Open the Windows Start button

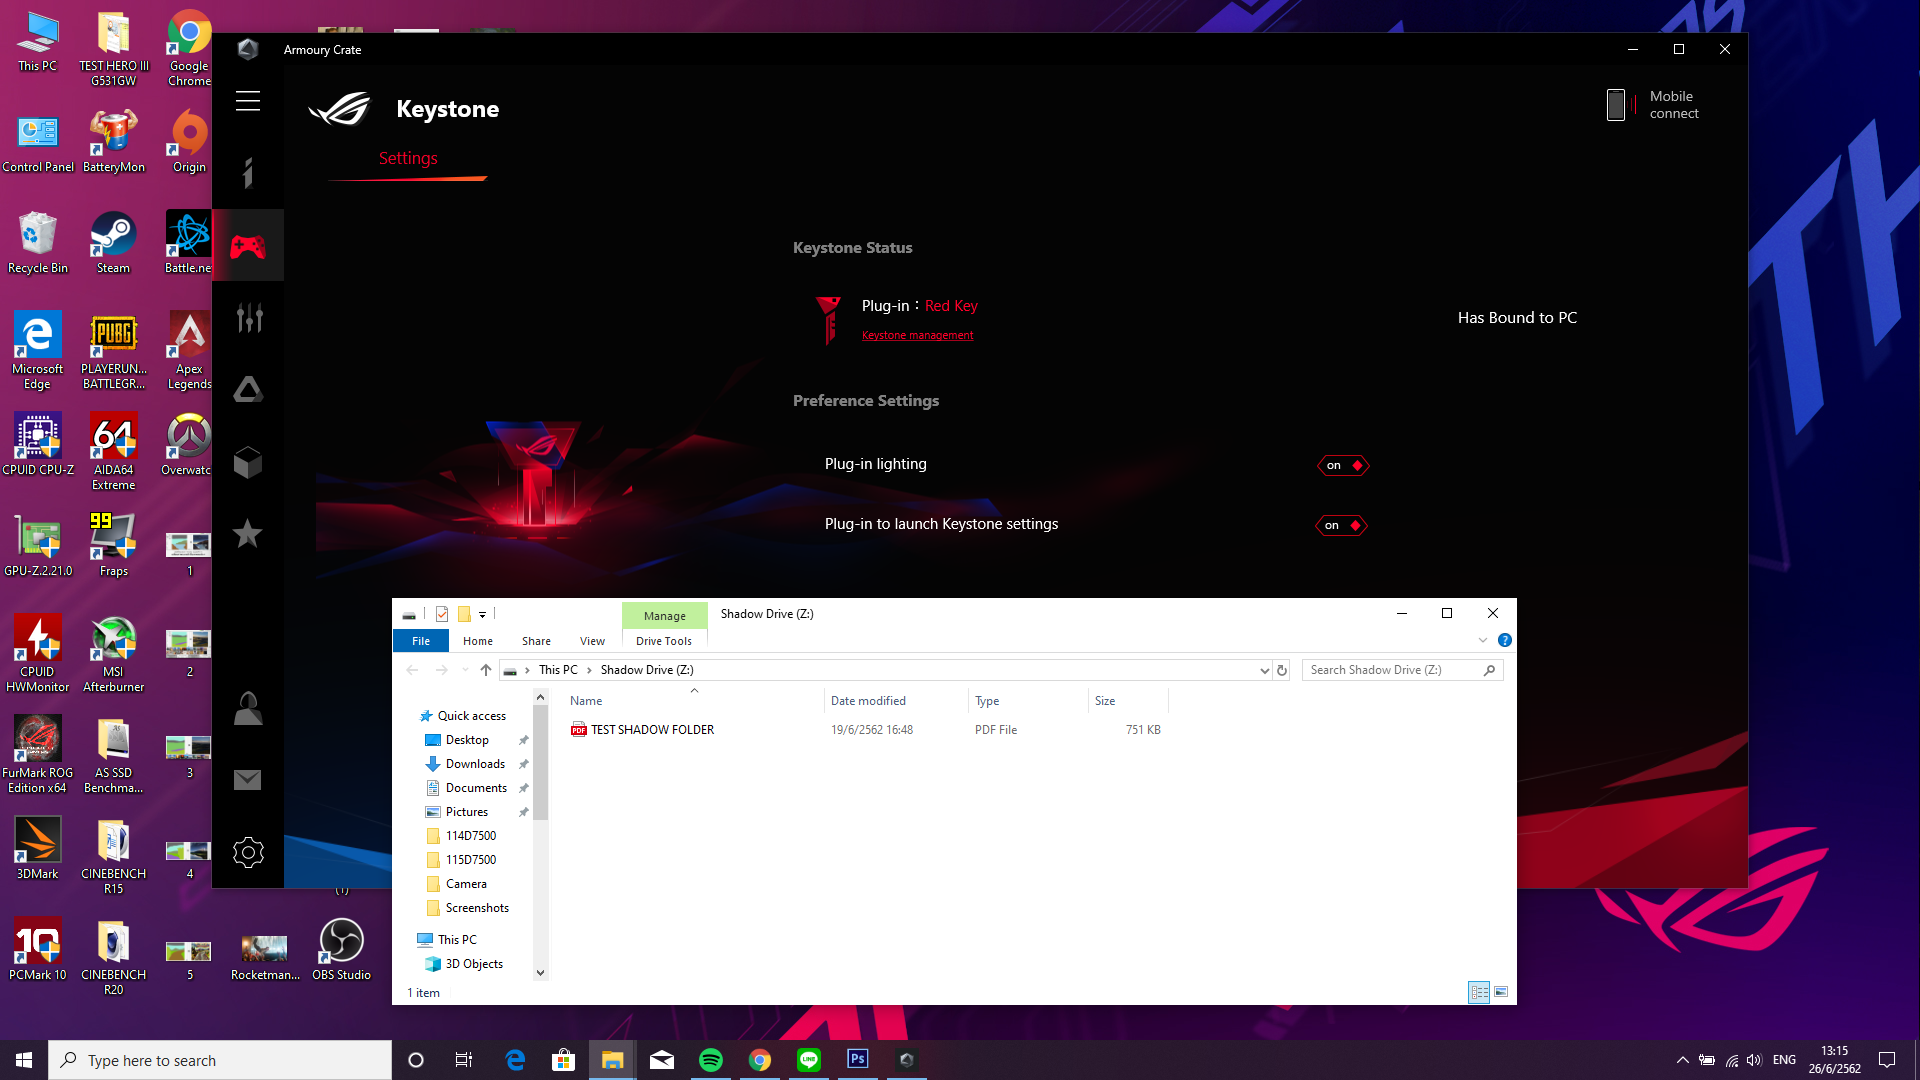[x=24, y=1060]
